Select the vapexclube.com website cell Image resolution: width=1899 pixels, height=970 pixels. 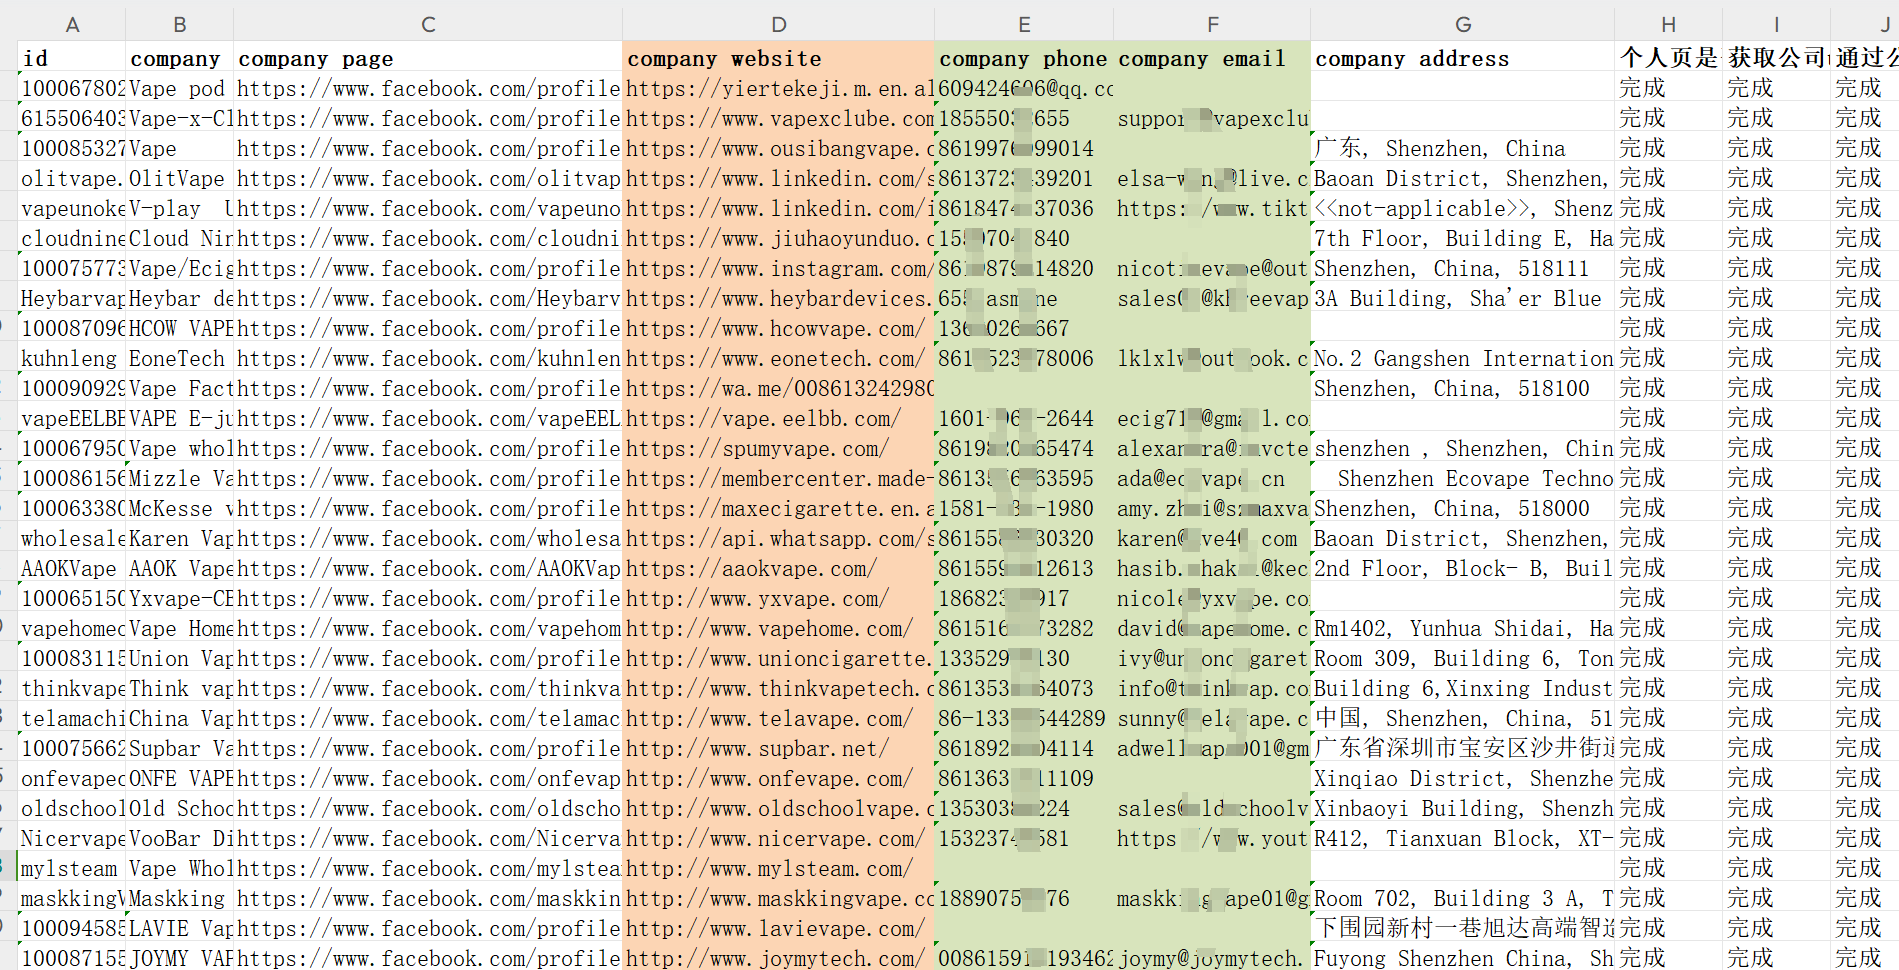779,118
